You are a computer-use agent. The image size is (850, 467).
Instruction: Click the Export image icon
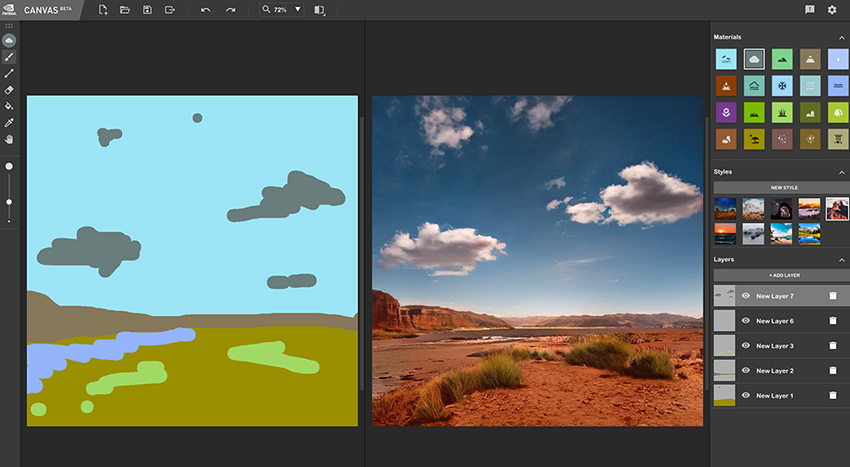point(170,10)
